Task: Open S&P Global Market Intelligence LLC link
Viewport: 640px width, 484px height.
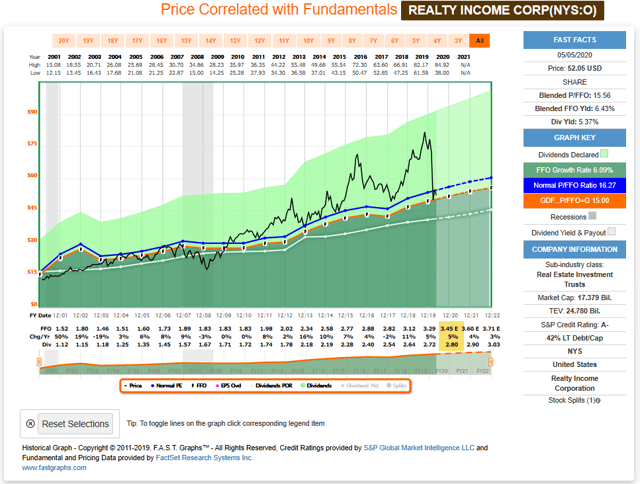Action: tap(419, 448)
